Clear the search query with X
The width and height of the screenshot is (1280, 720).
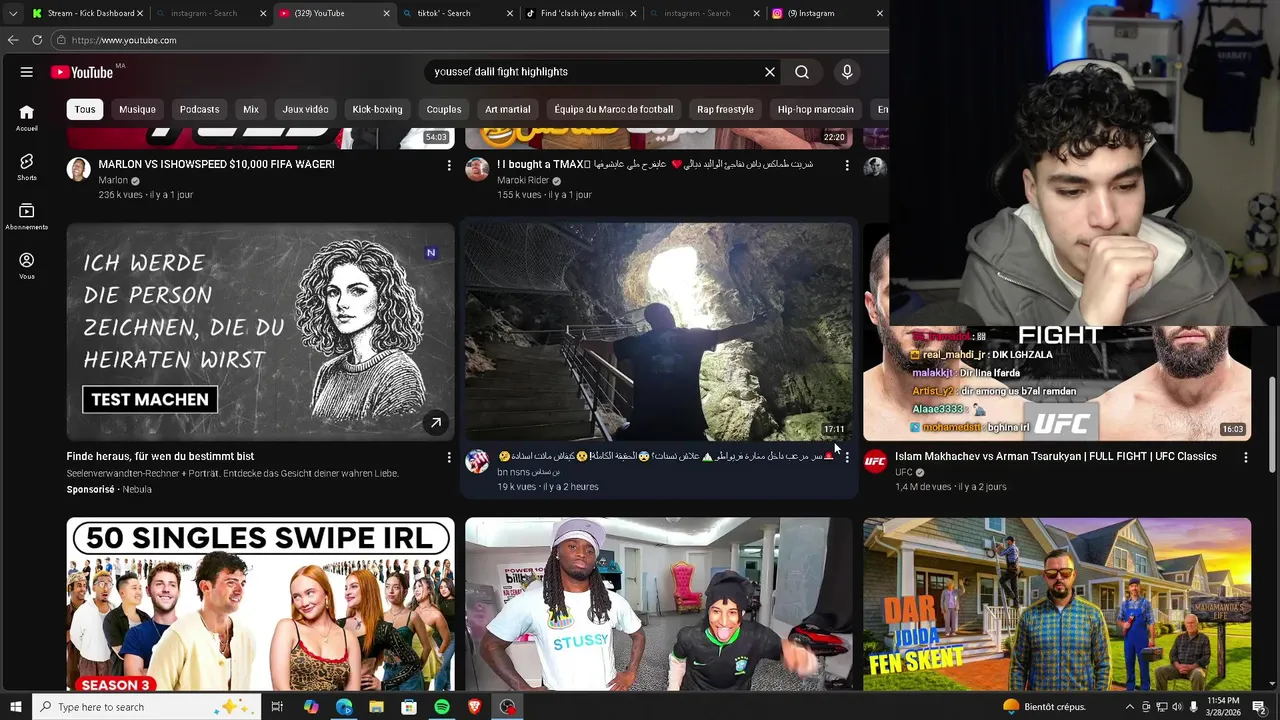coord(770,72)
